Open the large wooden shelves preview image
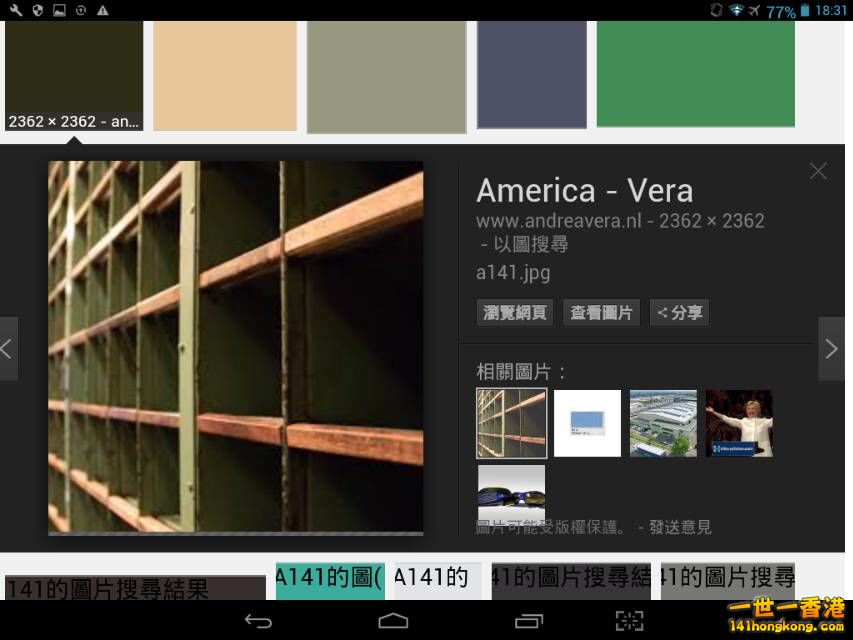The image size is (853, 640). tap(236, 347)
